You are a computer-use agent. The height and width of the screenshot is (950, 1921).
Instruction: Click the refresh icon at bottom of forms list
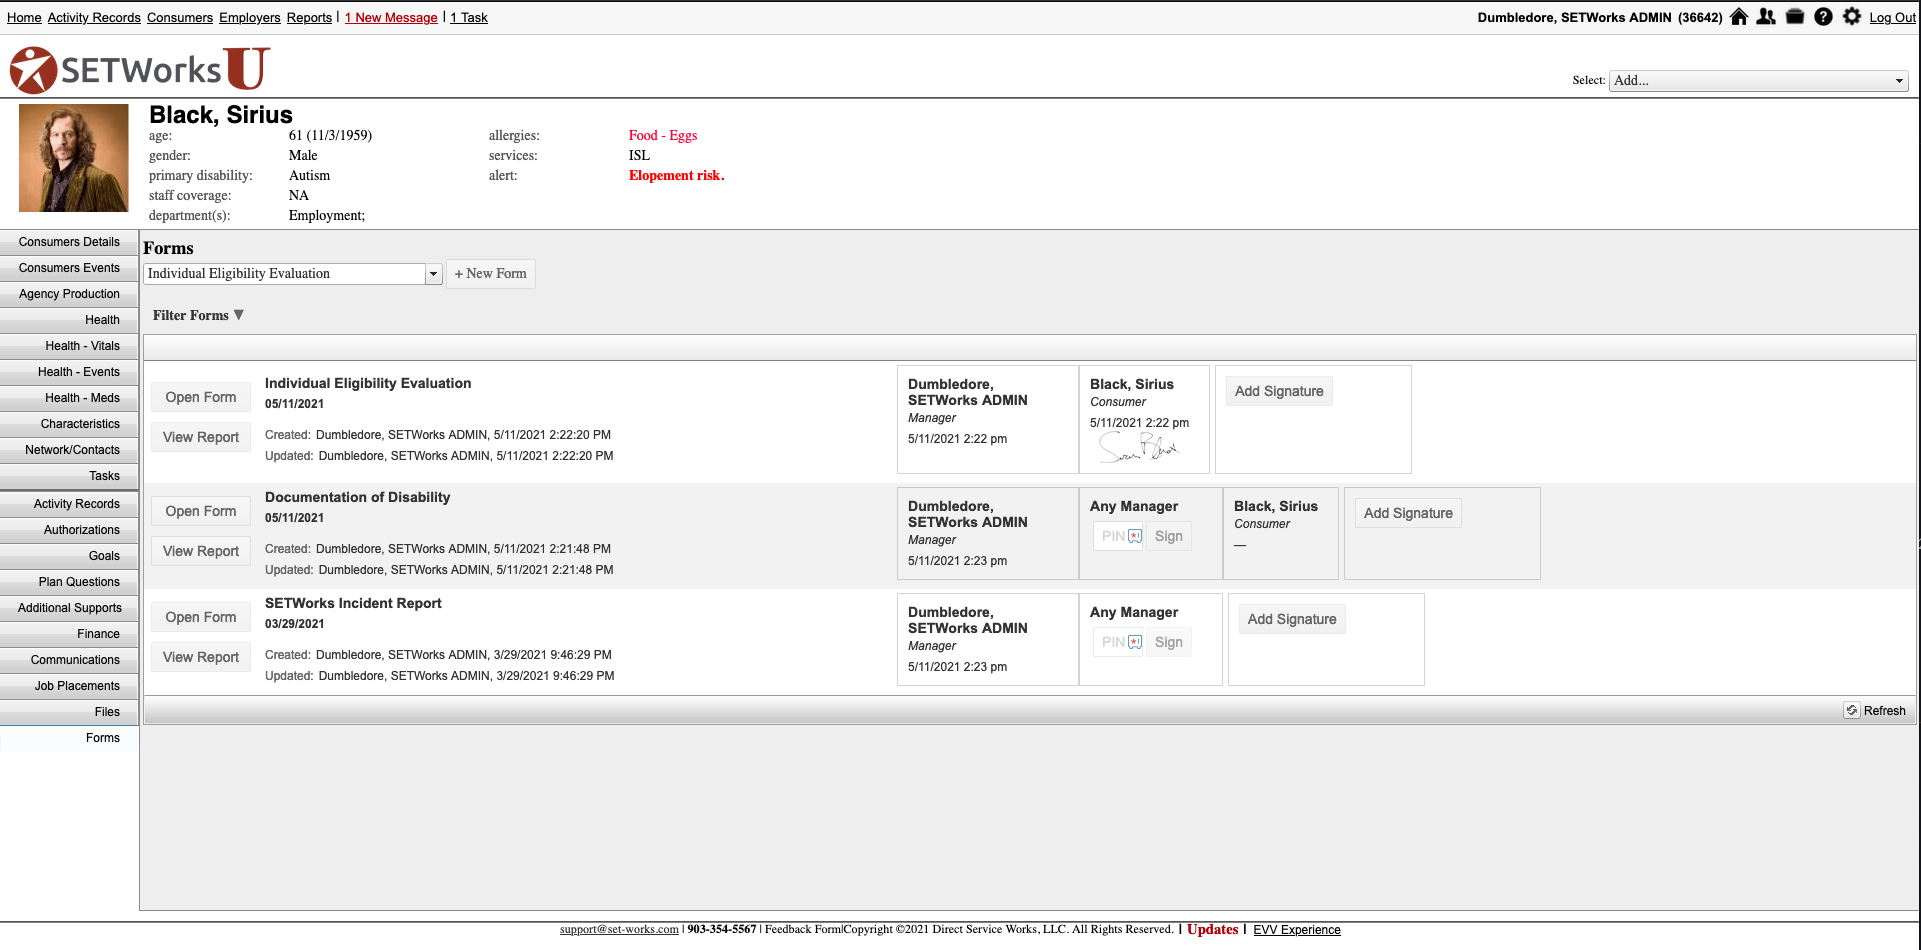point(1852,711)
